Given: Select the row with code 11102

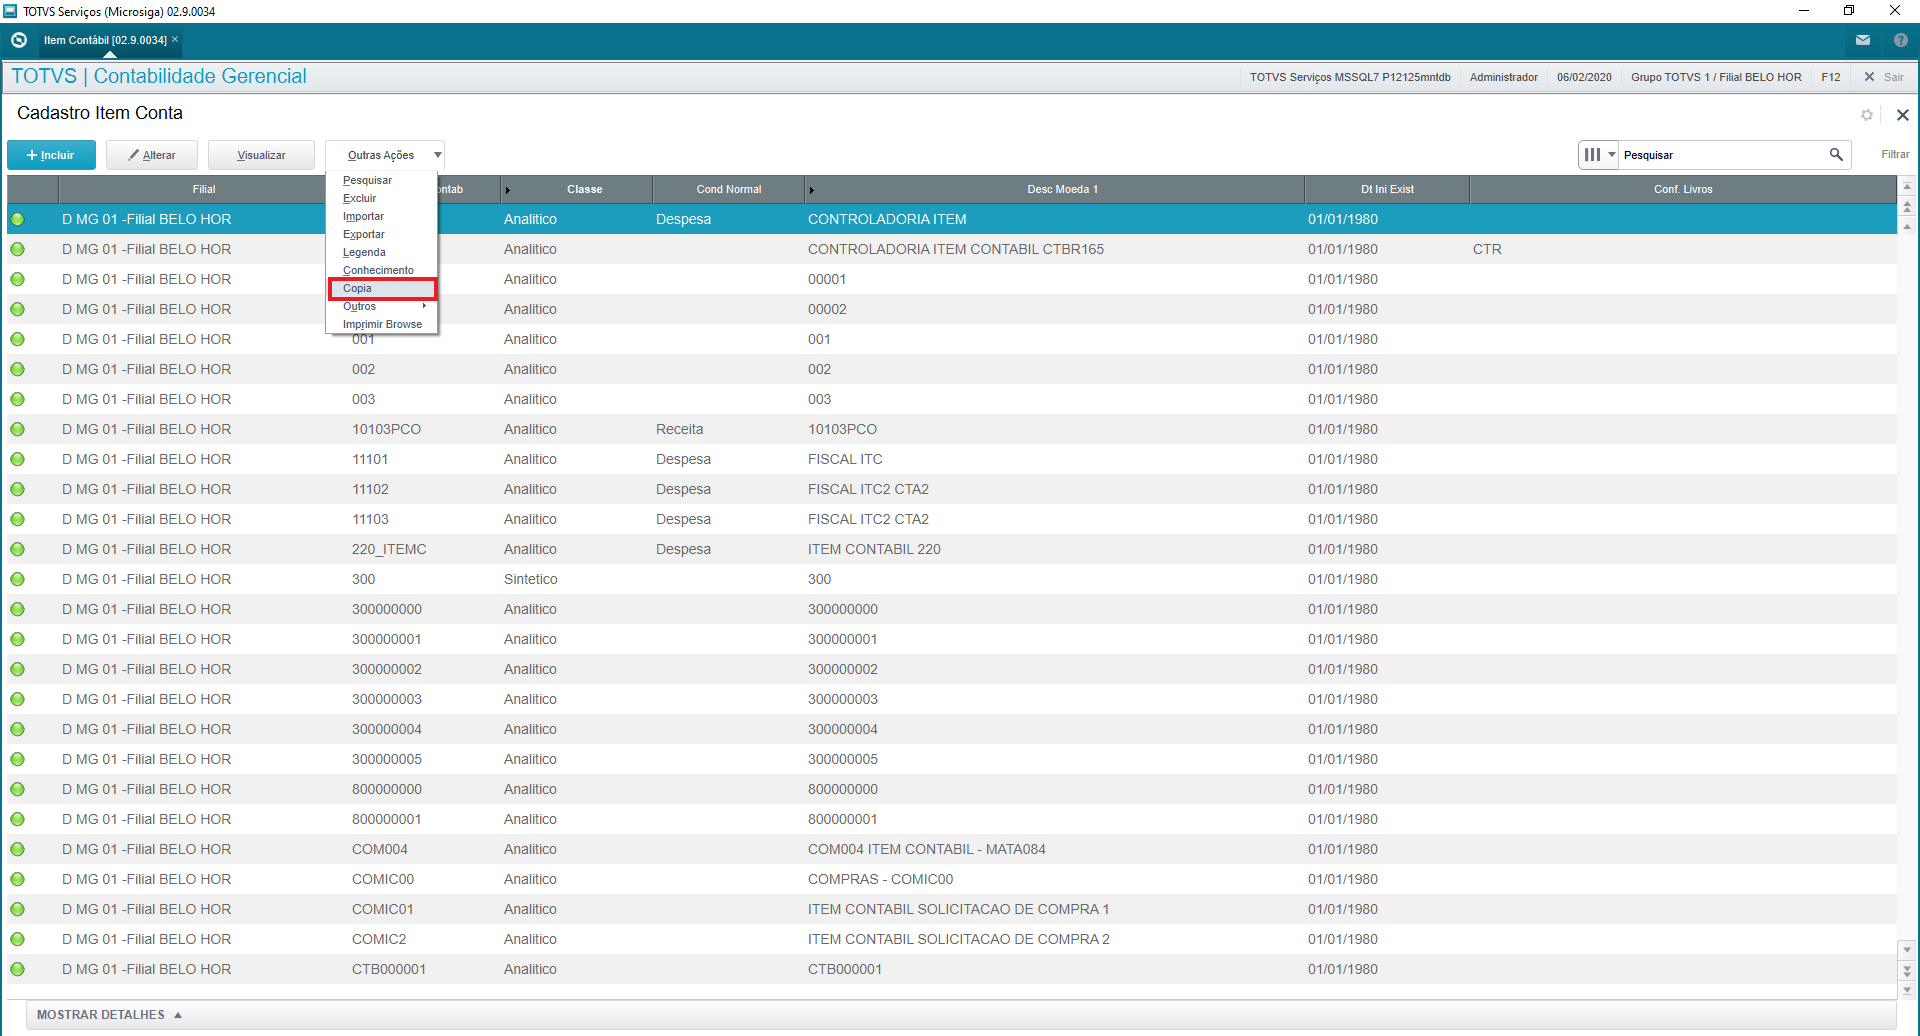Looking at the screenshot, I should coord(952,489).
